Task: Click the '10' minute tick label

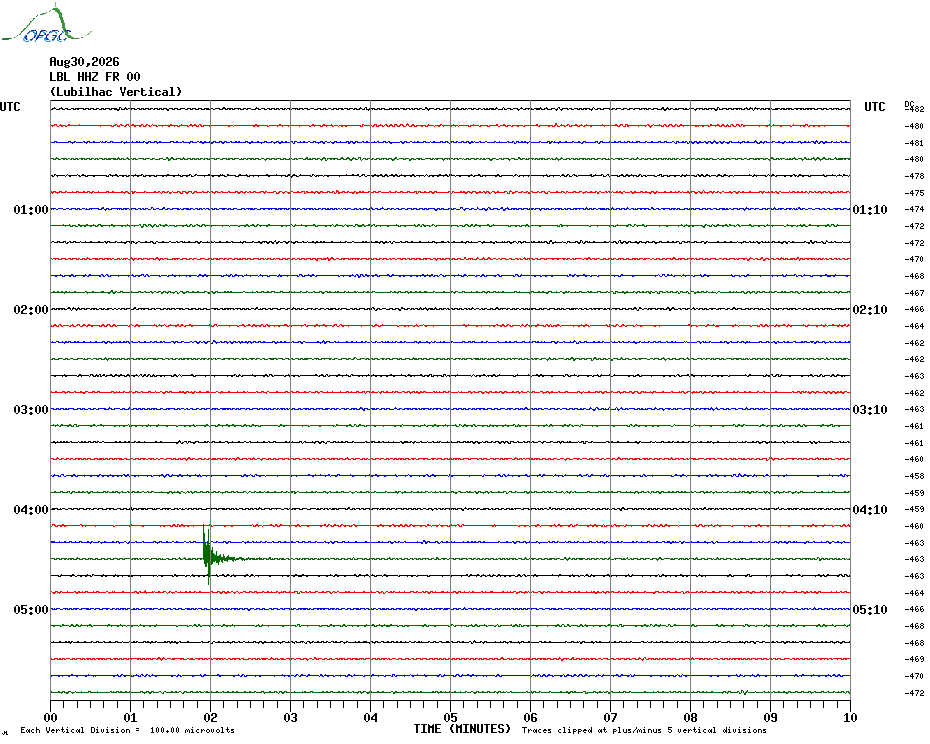Action: (x=851, y=718)
